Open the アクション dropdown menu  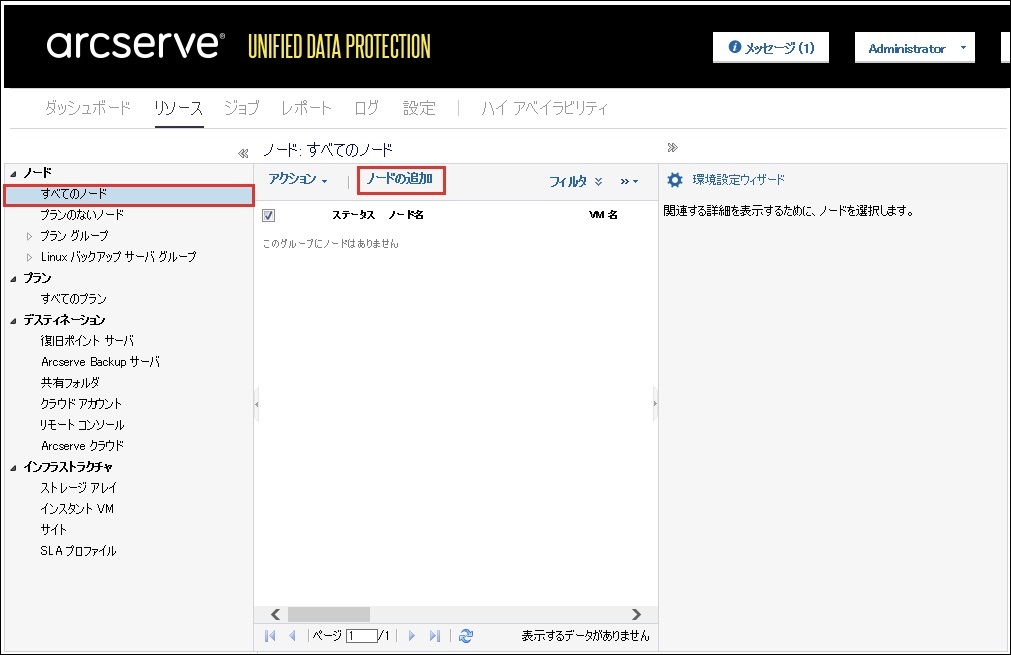(298, 180)
